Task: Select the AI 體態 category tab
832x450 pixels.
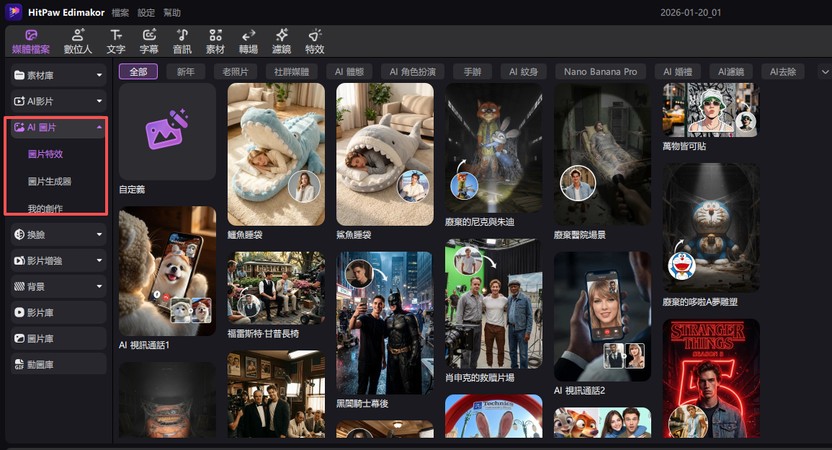Action: point(349,72)
